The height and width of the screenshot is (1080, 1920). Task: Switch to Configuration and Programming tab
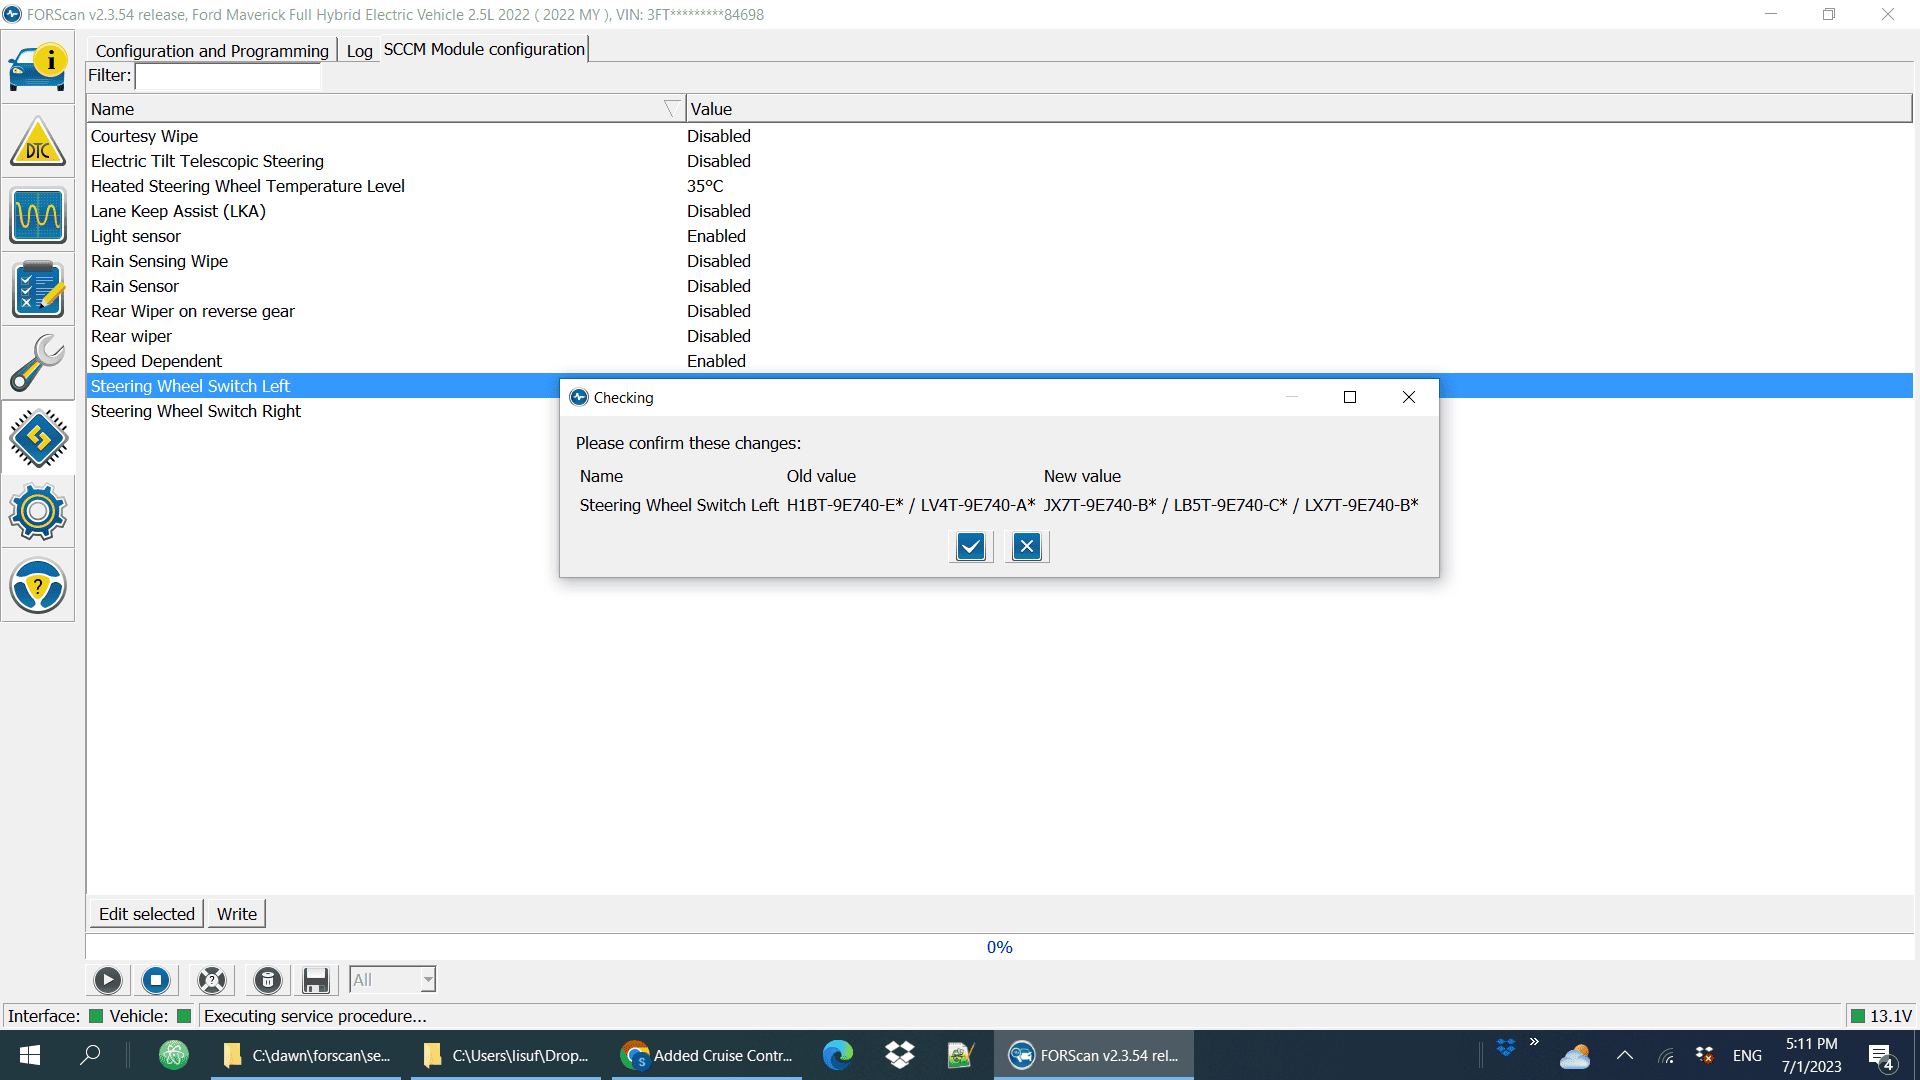tap(212, 50)
